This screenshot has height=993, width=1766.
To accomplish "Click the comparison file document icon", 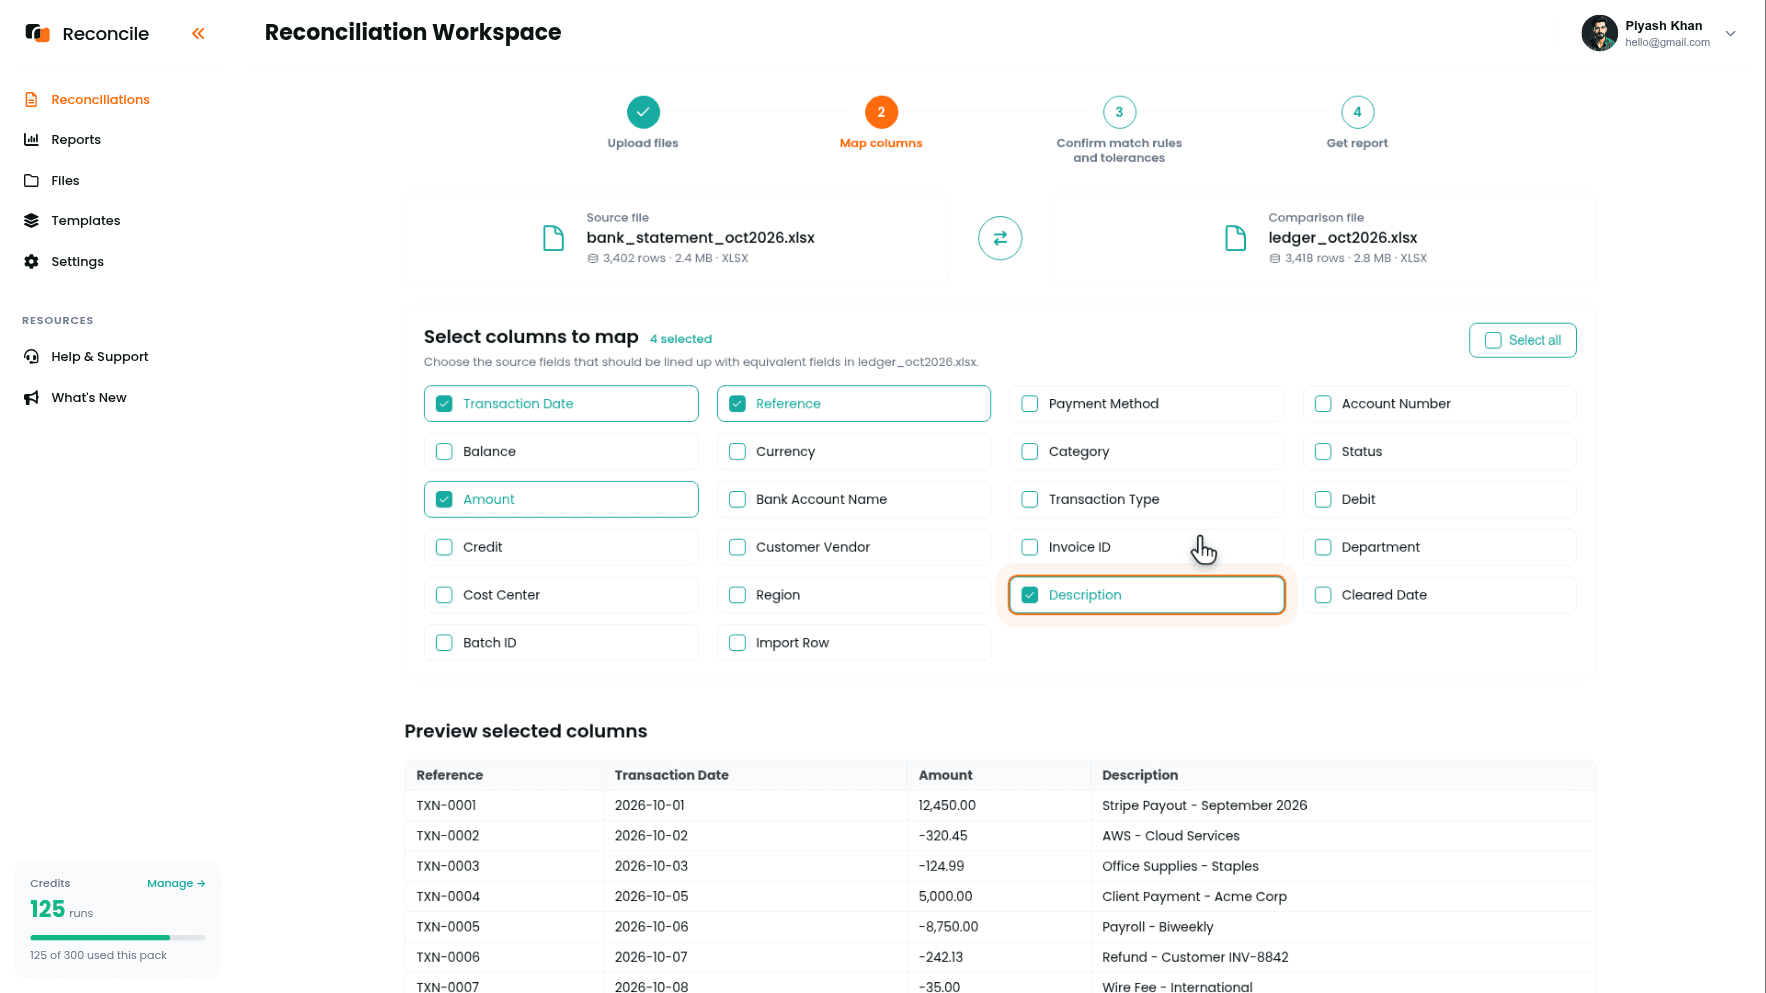I will point(1235,238).
